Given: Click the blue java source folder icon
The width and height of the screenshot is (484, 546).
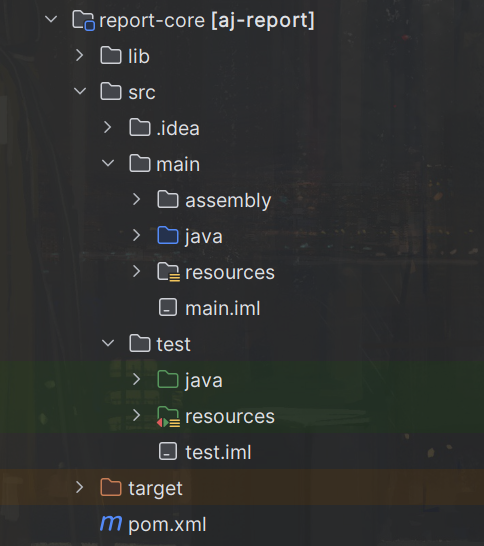Looking at the screenshot, I should (x=168, y=235).
